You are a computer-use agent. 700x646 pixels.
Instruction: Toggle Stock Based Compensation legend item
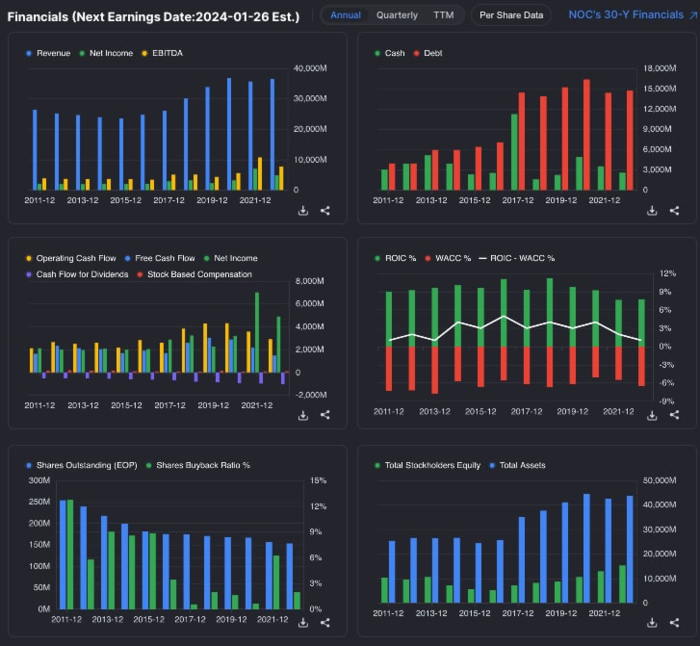point(198,274)
